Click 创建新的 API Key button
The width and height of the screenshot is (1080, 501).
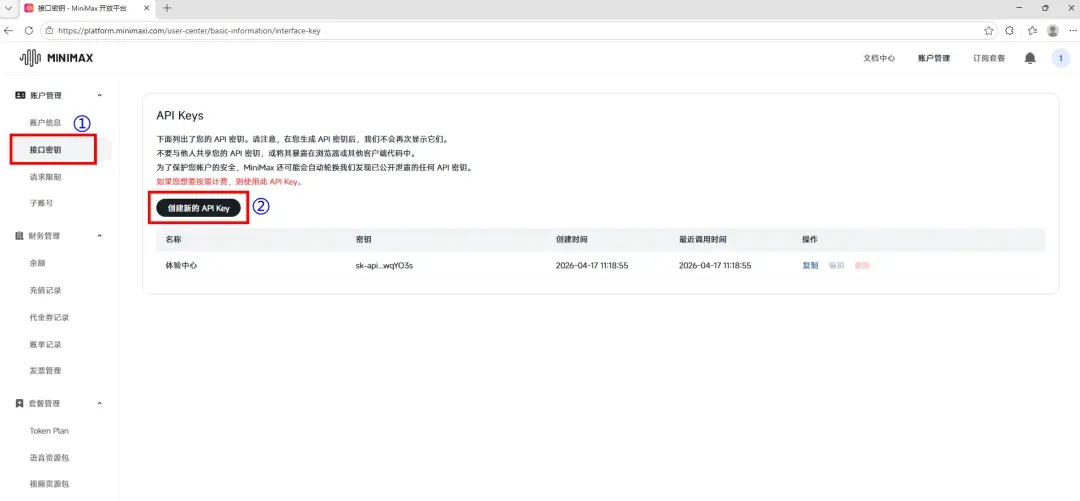pyautogui.click(x=198, y=208)
